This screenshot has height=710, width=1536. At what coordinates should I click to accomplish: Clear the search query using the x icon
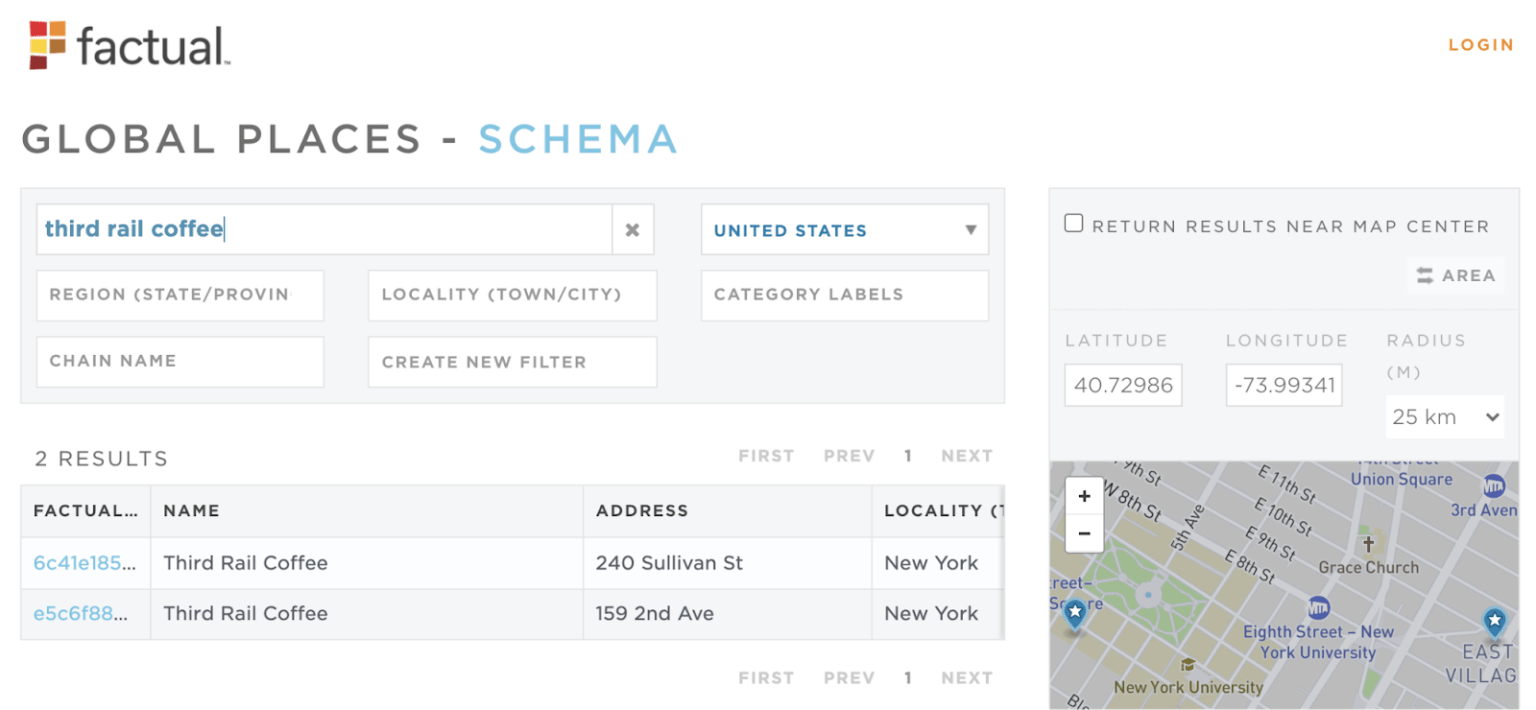coord(632,229)
